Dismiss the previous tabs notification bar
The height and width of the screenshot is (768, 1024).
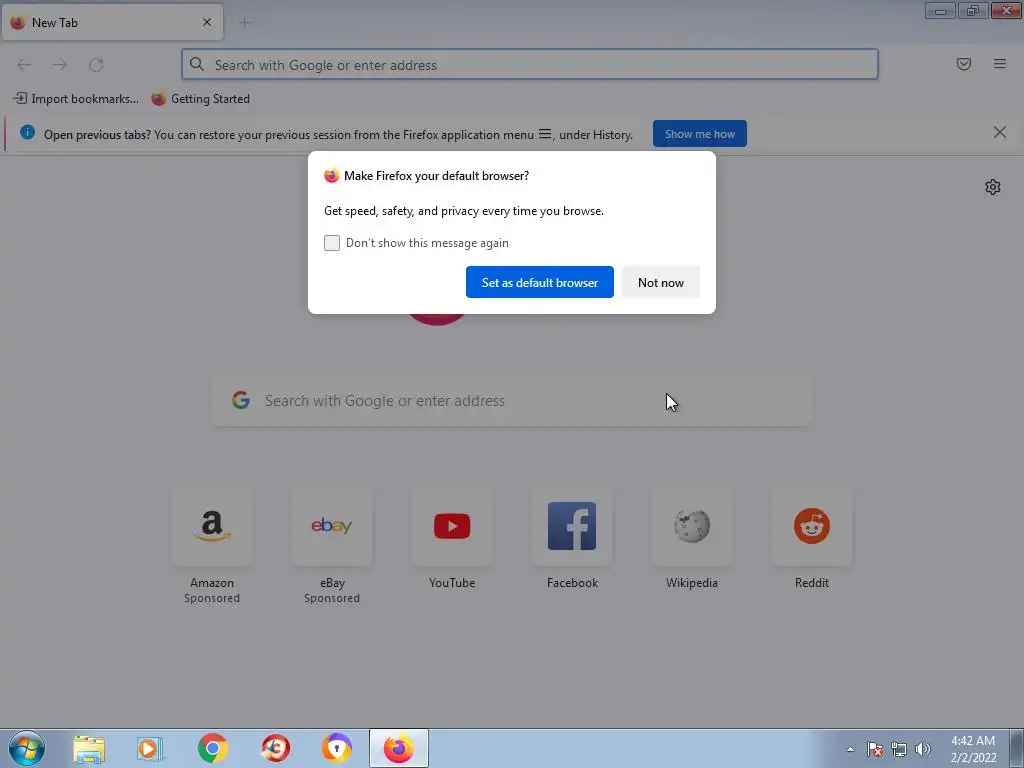pyautogui.click(x=999, y=133)
